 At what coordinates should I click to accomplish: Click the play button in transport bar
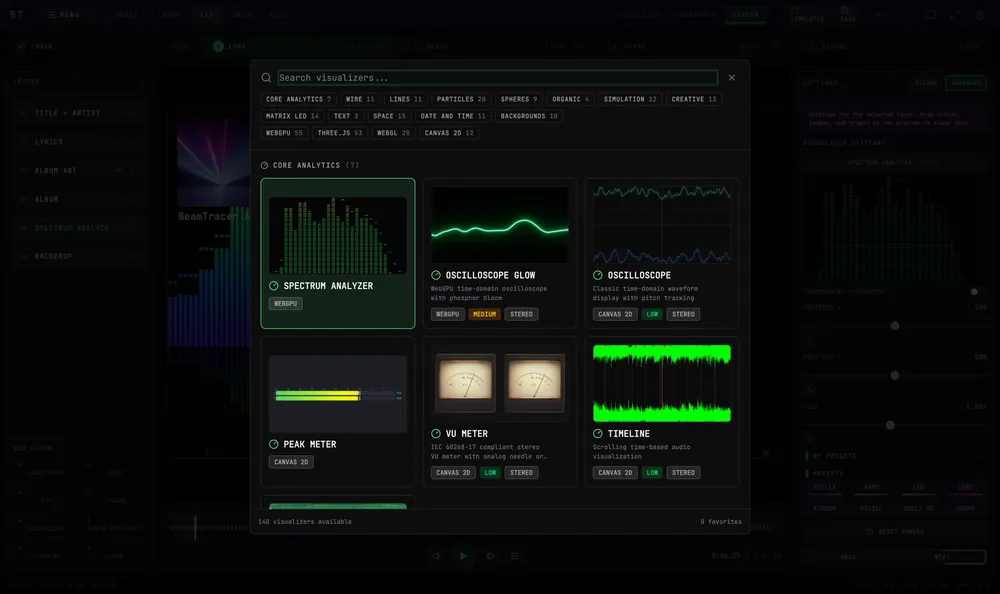tap(464, 556)
